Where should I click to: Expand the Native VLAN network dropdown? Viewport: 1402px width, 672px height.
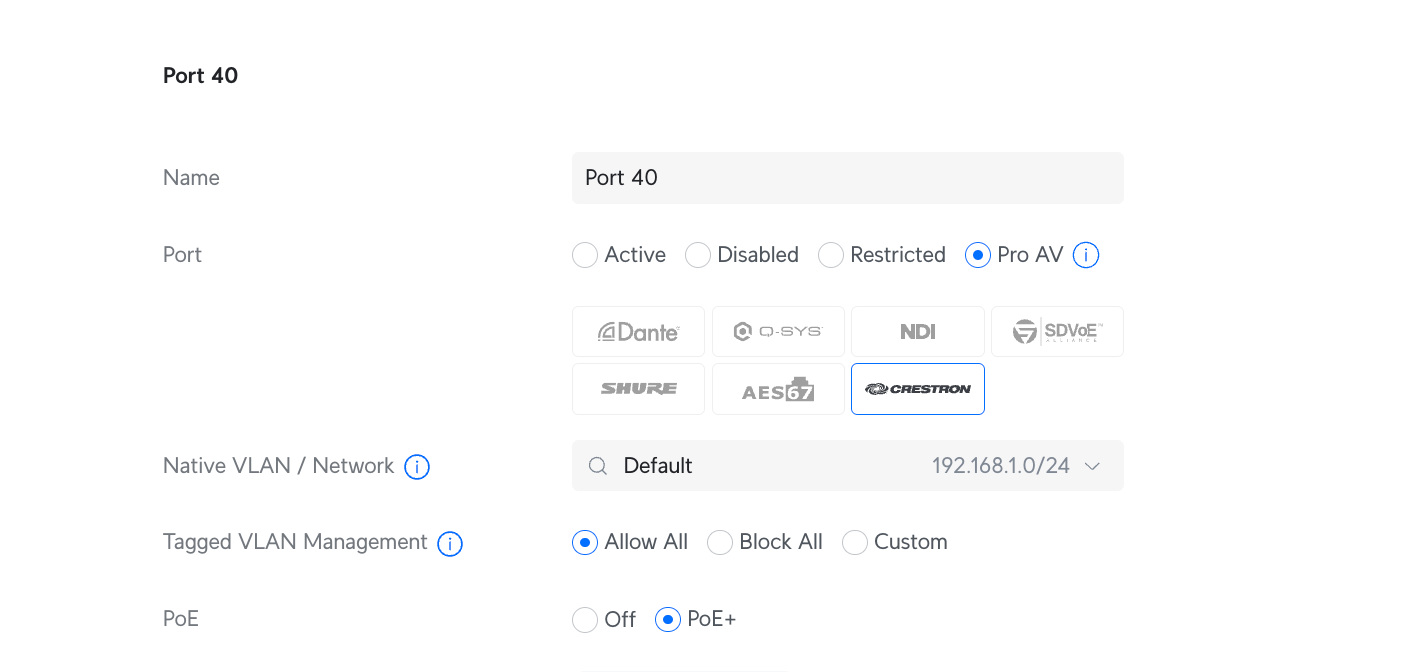[x=1092, y=466]
